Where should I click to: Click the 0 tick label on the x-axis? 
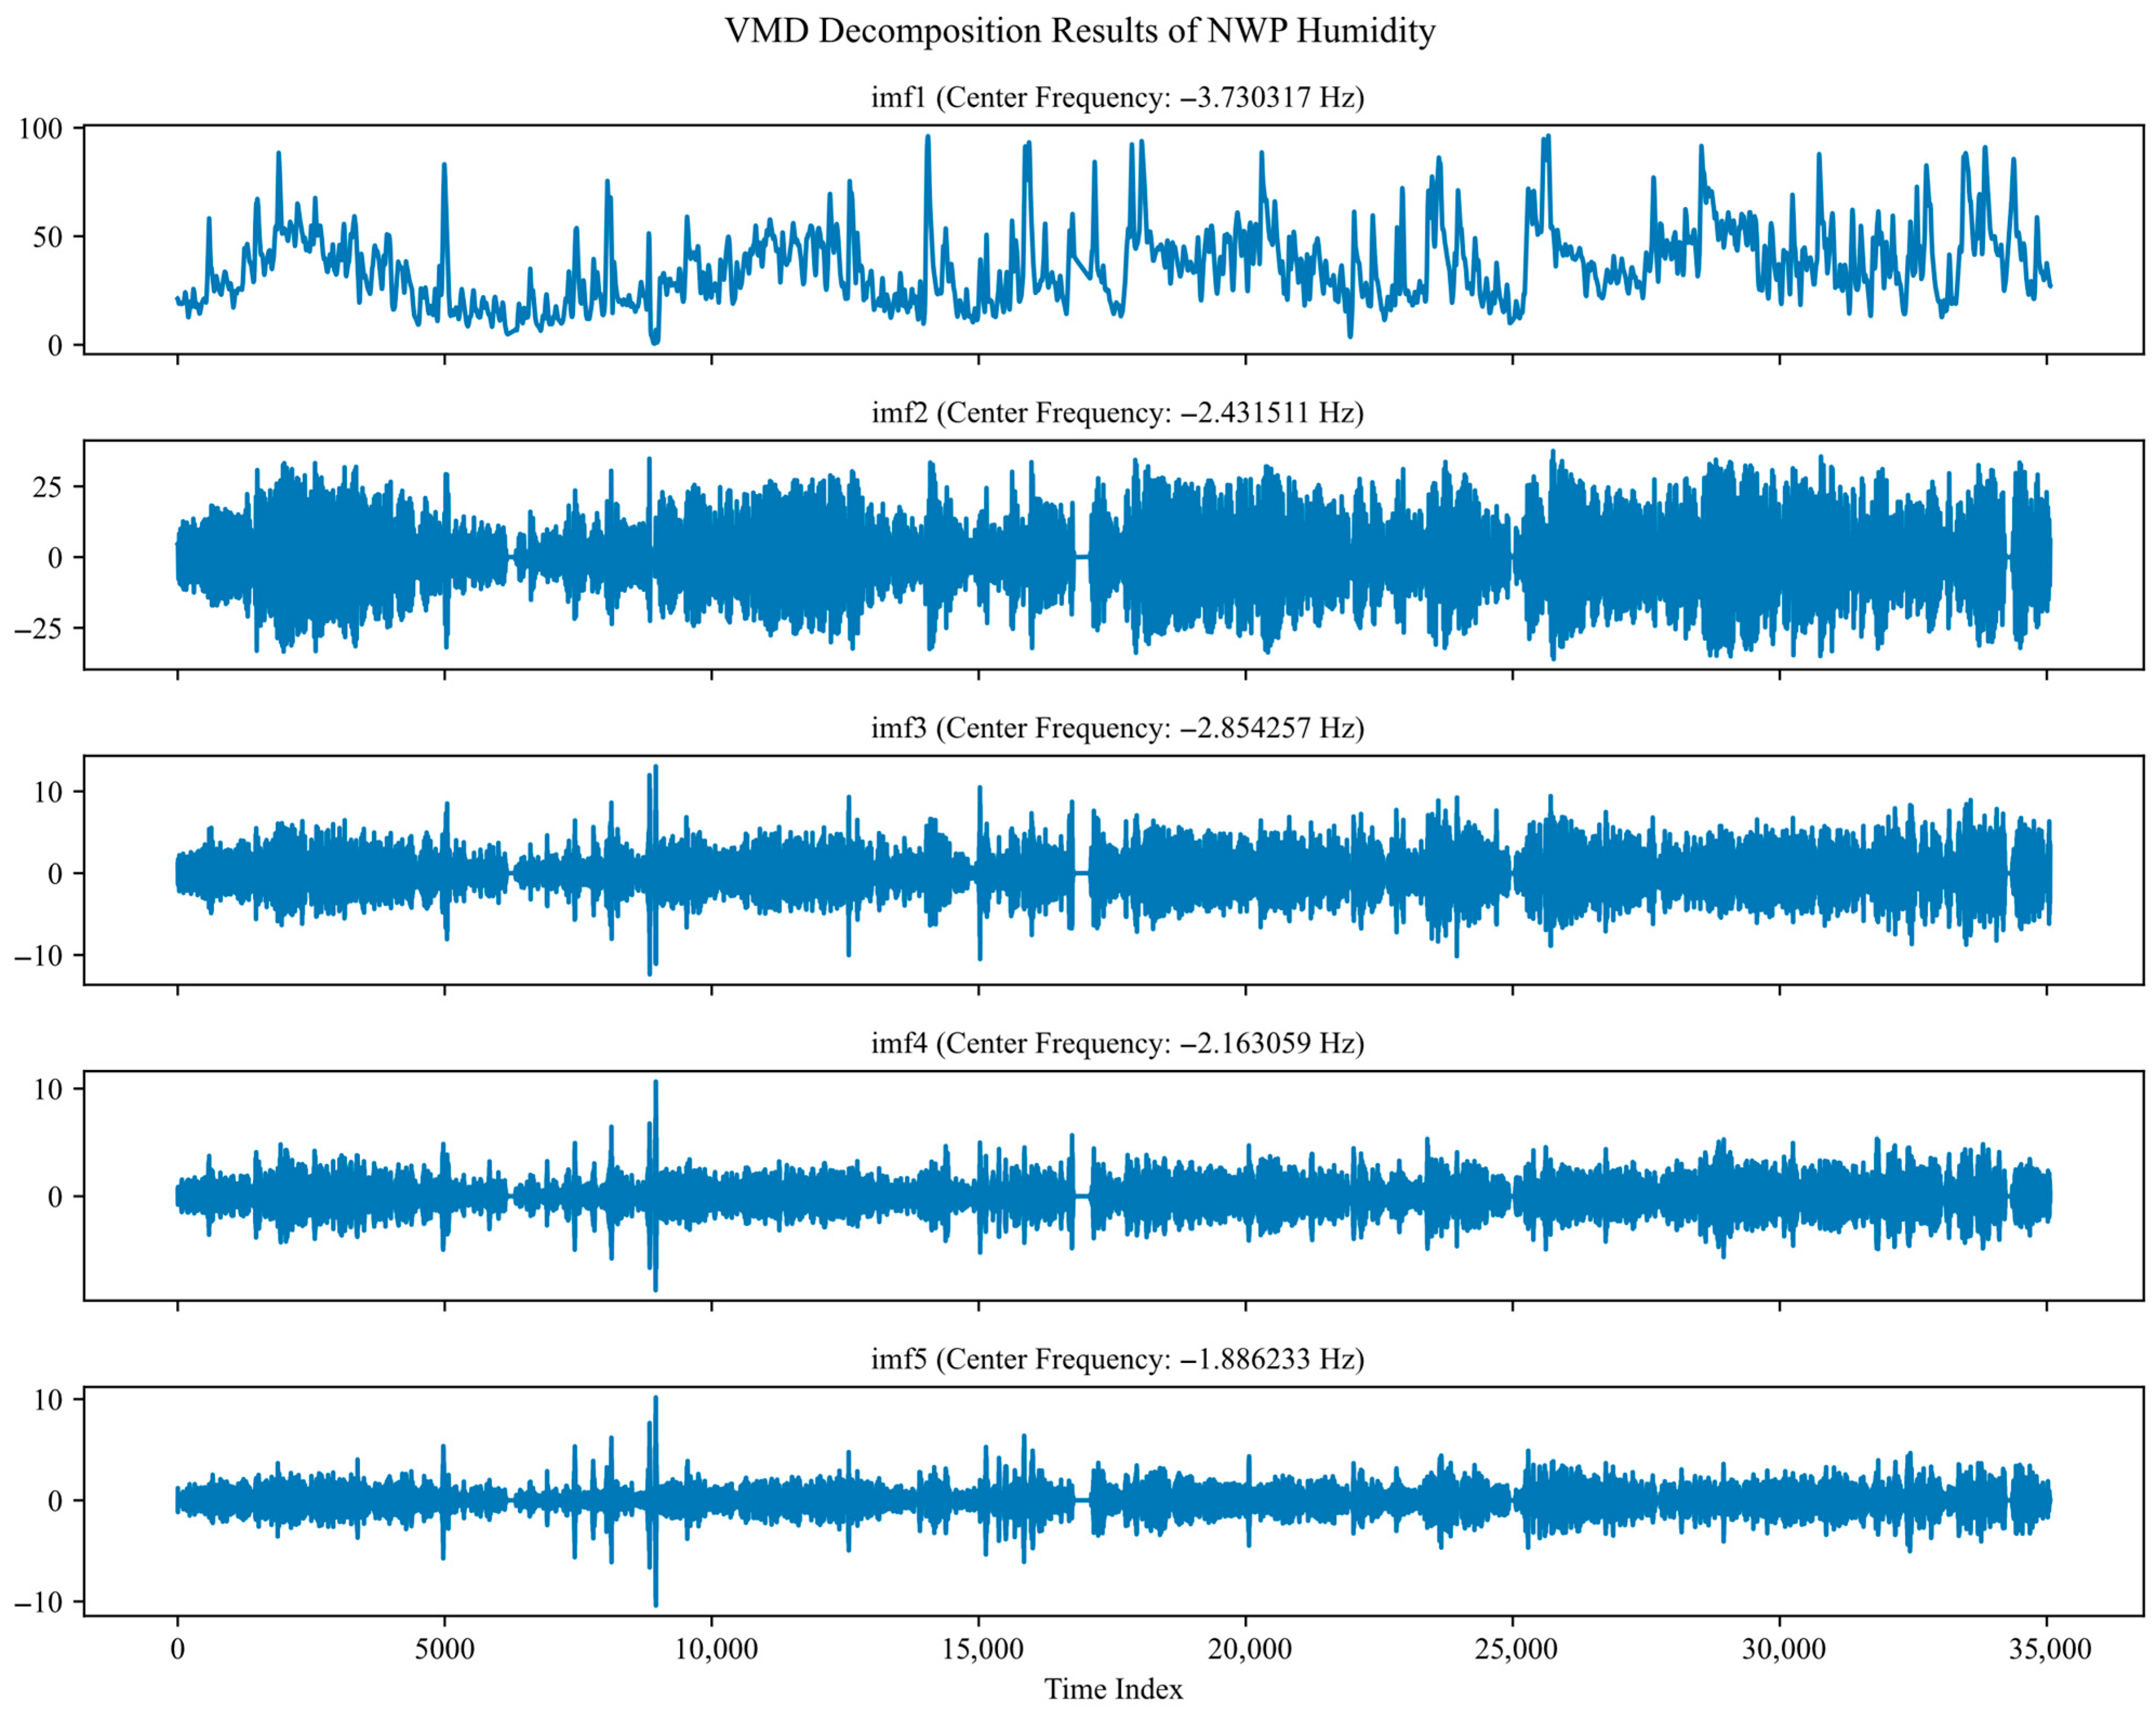[178, 1648]
